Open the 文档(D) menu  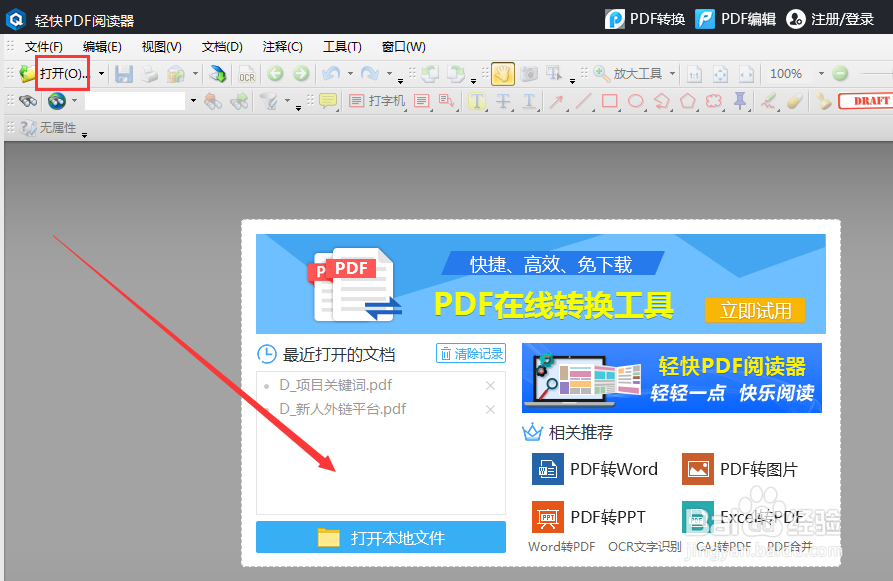pos(222,47)
